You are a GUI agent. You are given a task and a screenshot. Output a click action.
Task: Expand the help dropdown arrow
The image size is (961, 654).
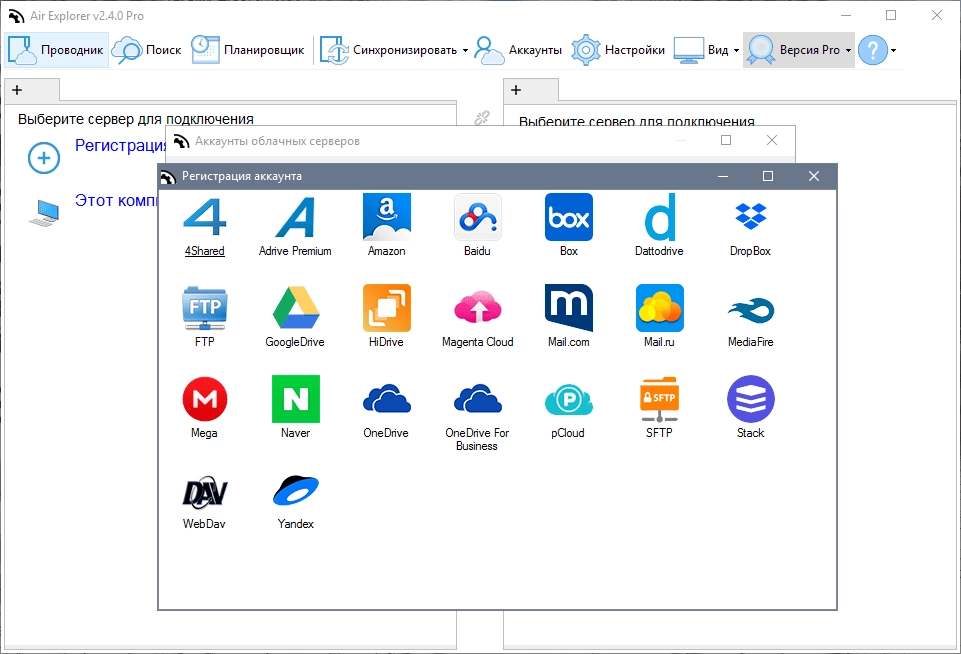[x=894, y=51]
